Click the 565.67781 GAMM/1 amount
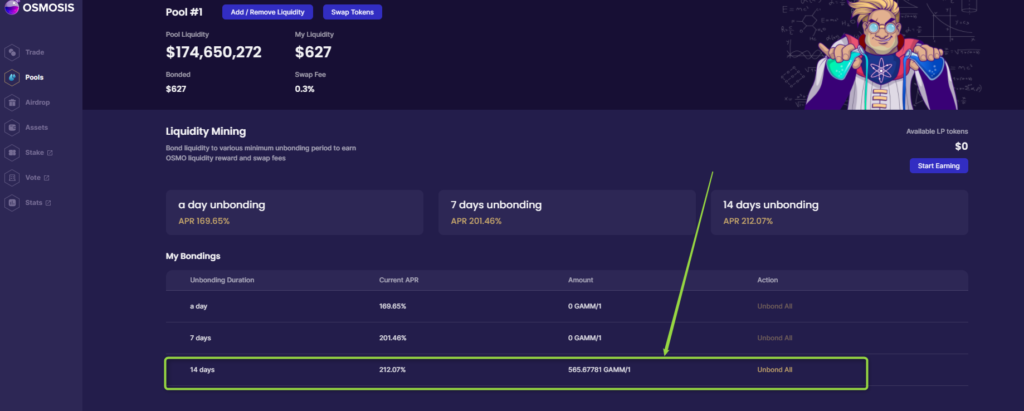Image resolution: width=1024 pixels, height=411 pixels. [600, 370]
